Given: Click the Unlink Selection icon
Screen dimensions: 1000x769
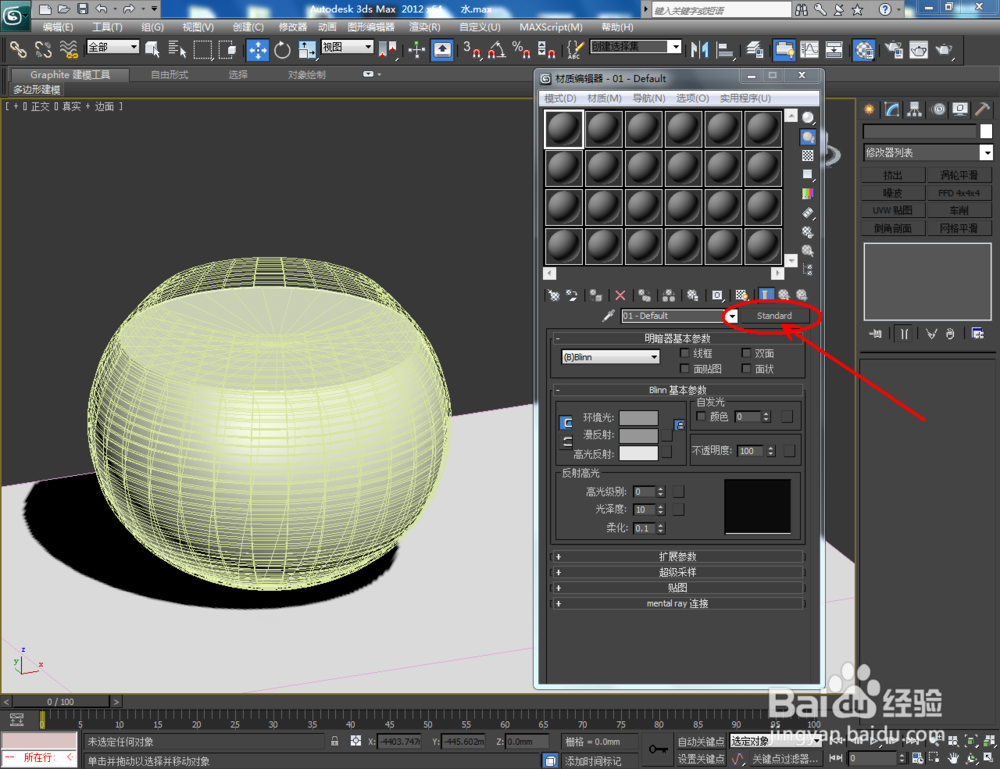Looking at the screenshot, I should [43, 49].
